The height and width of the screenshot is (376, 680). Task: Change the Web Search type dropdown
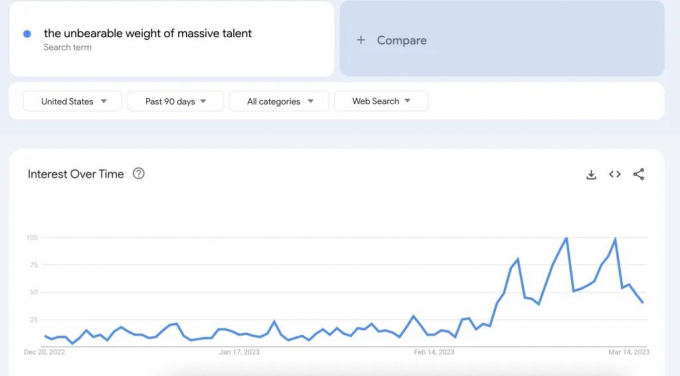coord(381,101)
